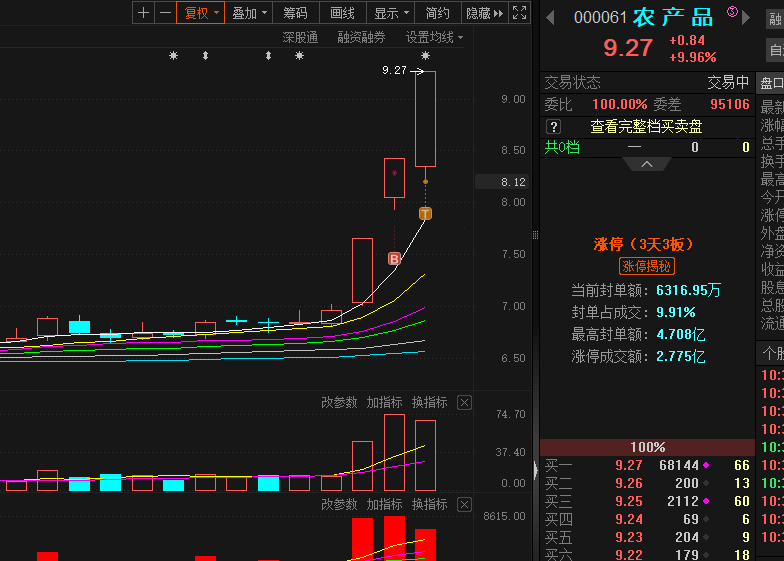Click the 涨停成交额 value 2.775亿

point(681,356)
